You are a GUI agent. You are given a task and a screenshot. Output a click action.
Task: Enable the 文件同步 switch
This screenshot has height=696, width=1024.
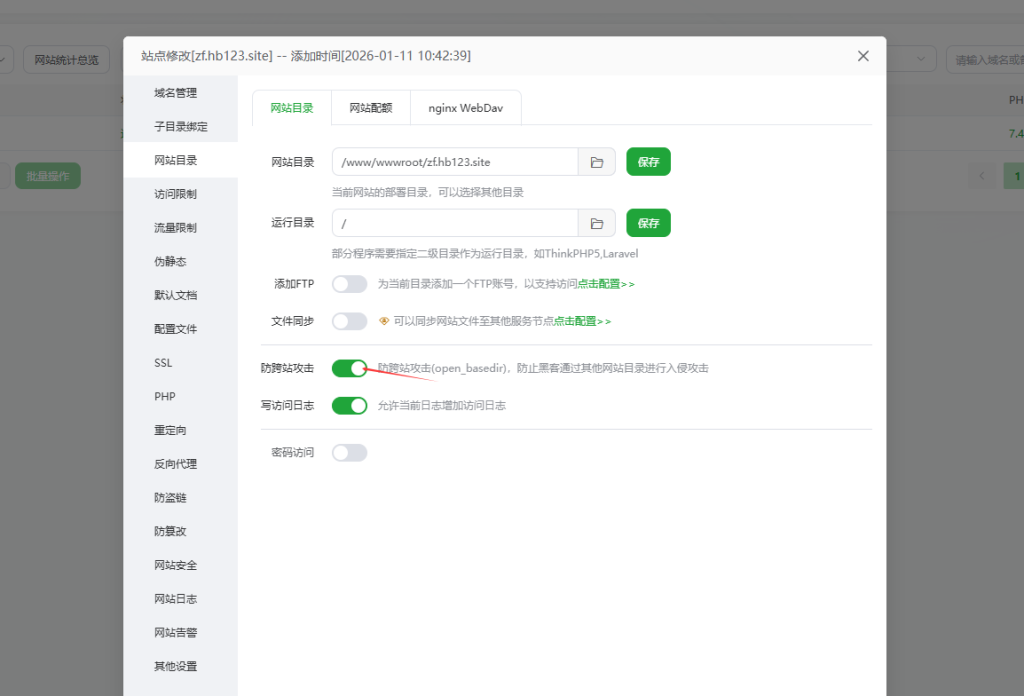350,321
